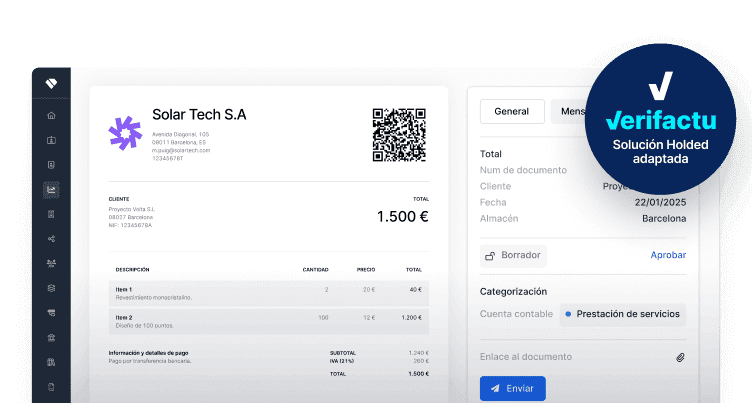
Task: Click the 40 € total of Item 1
Action: pyautogui.click(x=415, y=290)
